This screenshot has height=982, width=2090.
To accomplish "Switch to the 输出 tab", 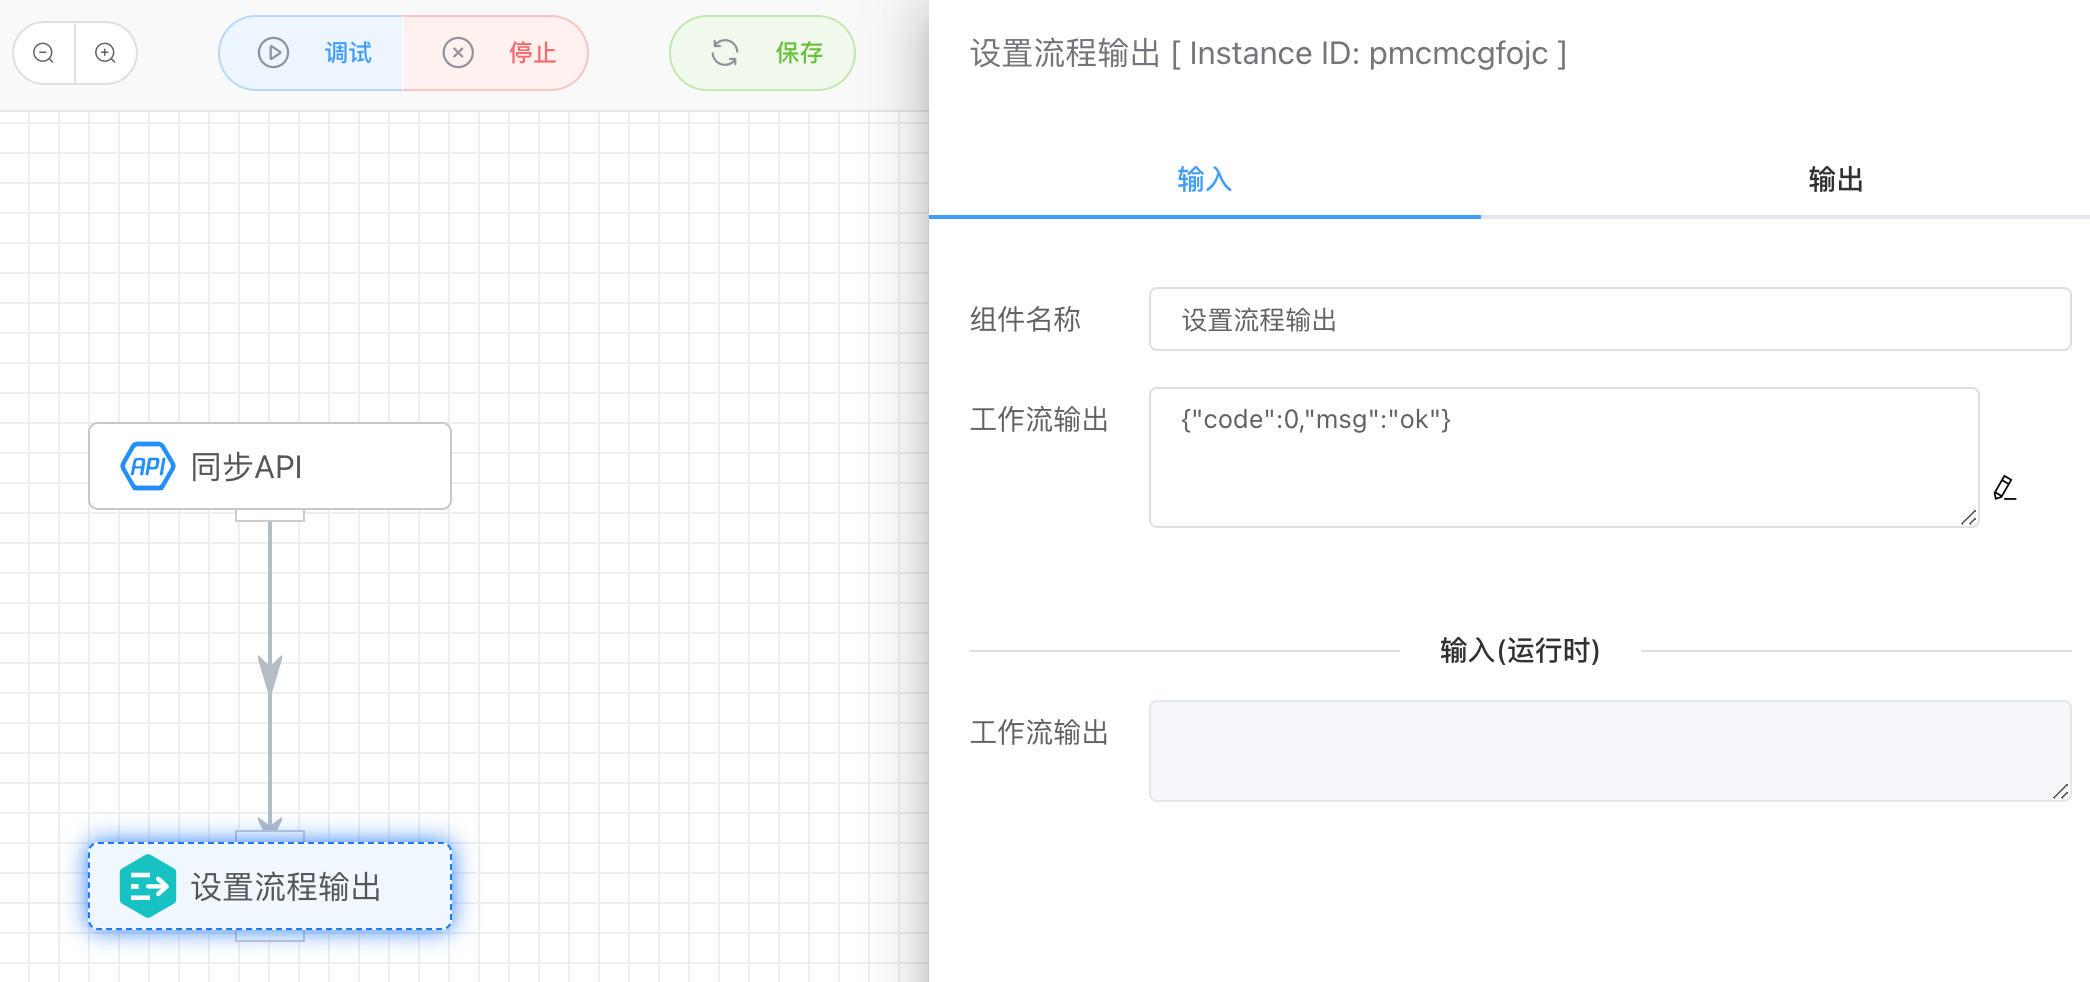I will 1835,180.
